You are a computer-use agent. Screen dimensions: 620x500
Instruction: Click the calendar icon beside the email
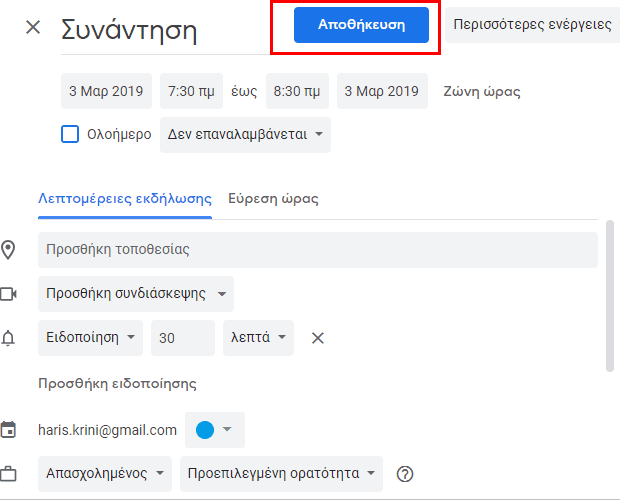(8, 430)
